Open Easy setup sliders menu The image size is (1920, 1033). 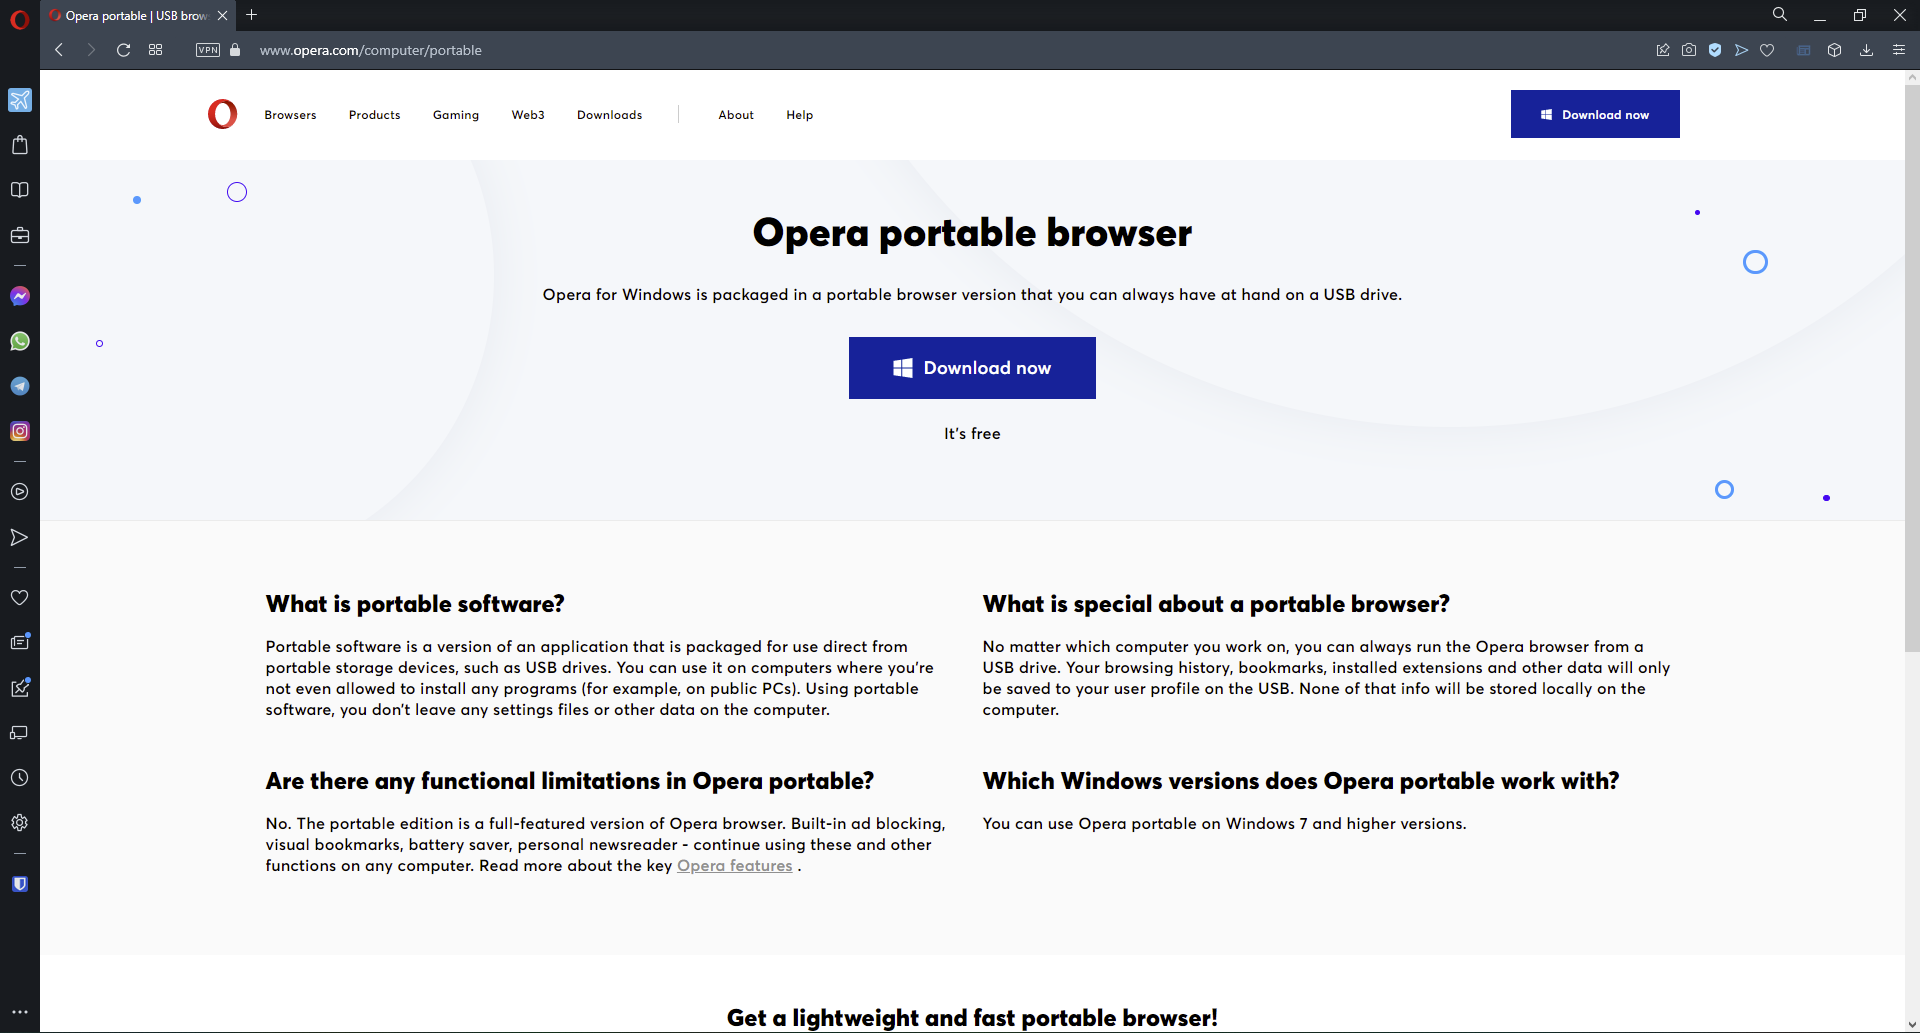pyautogui.click(x=1899, y=50)
